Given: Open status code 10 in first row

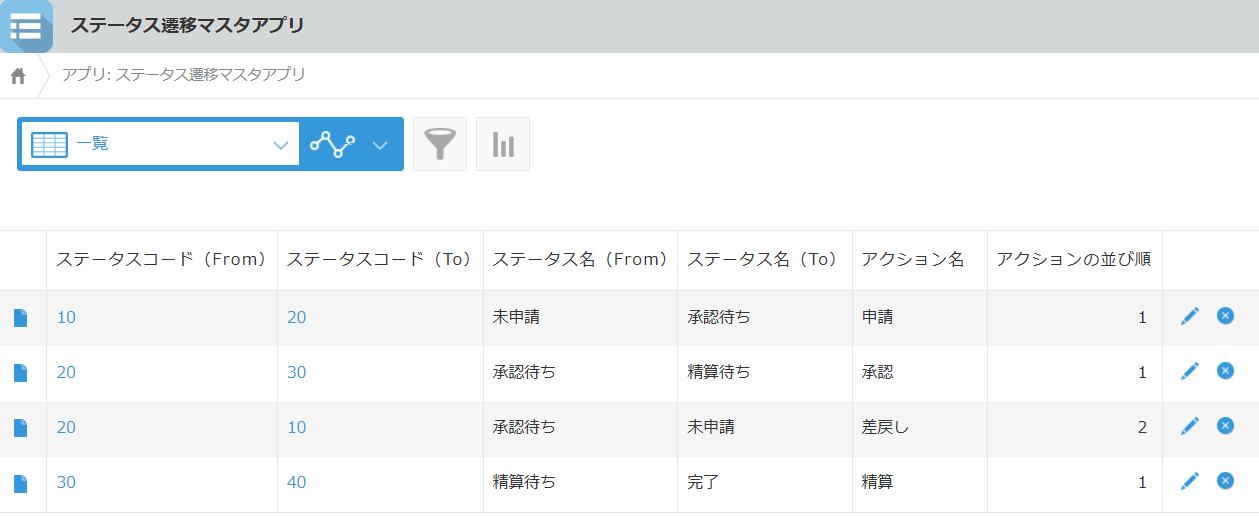Looking at the screenshot, I should [66, 317].
